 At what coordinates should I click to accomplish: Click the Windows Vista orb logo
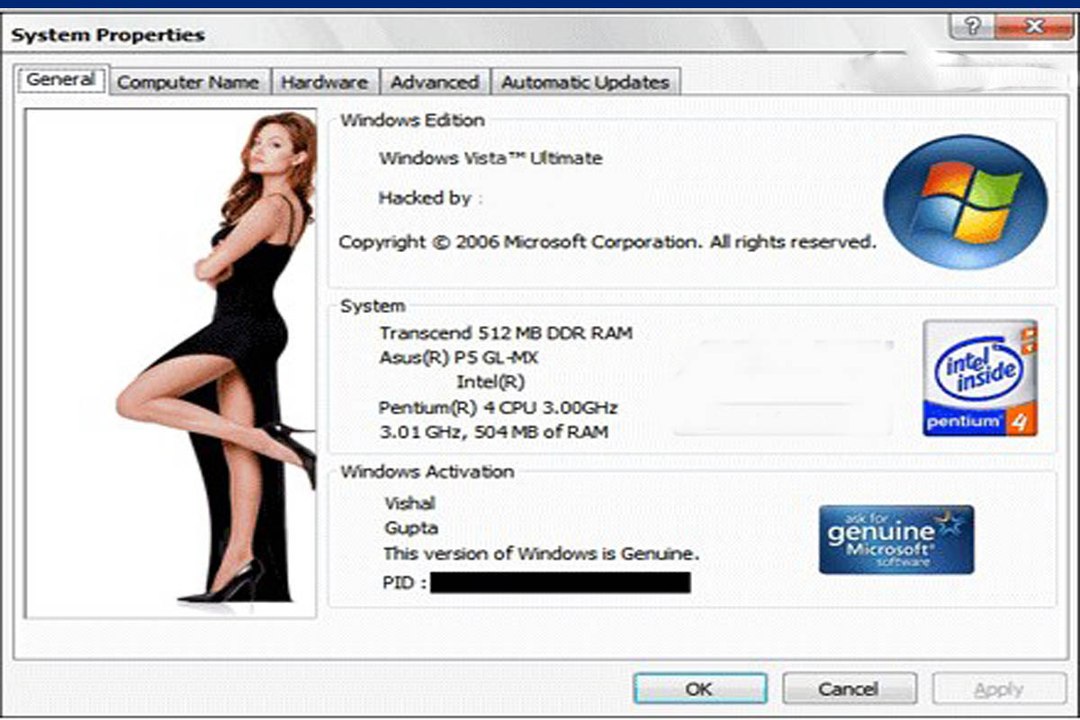point(965,201)
